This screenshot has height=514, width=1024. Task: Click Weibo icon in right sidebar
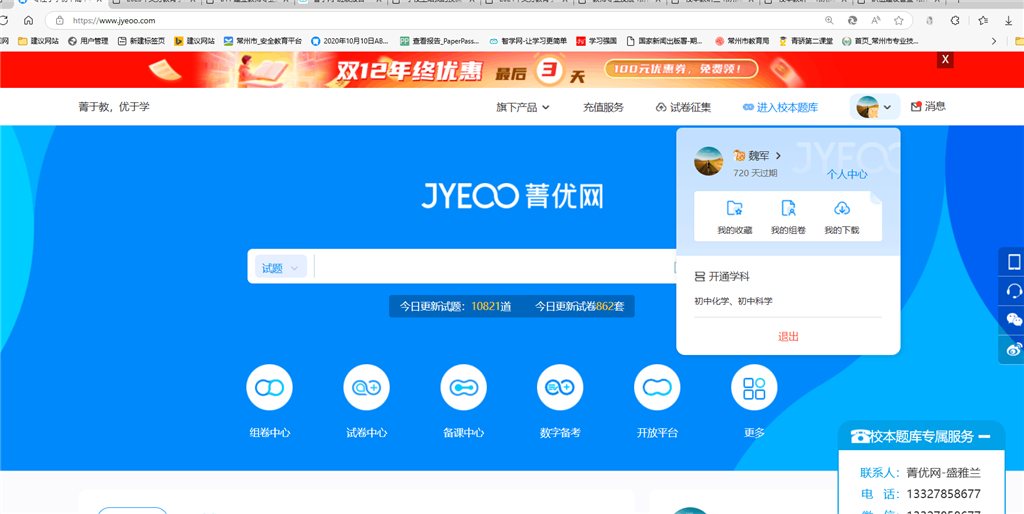coord(1014,349)
